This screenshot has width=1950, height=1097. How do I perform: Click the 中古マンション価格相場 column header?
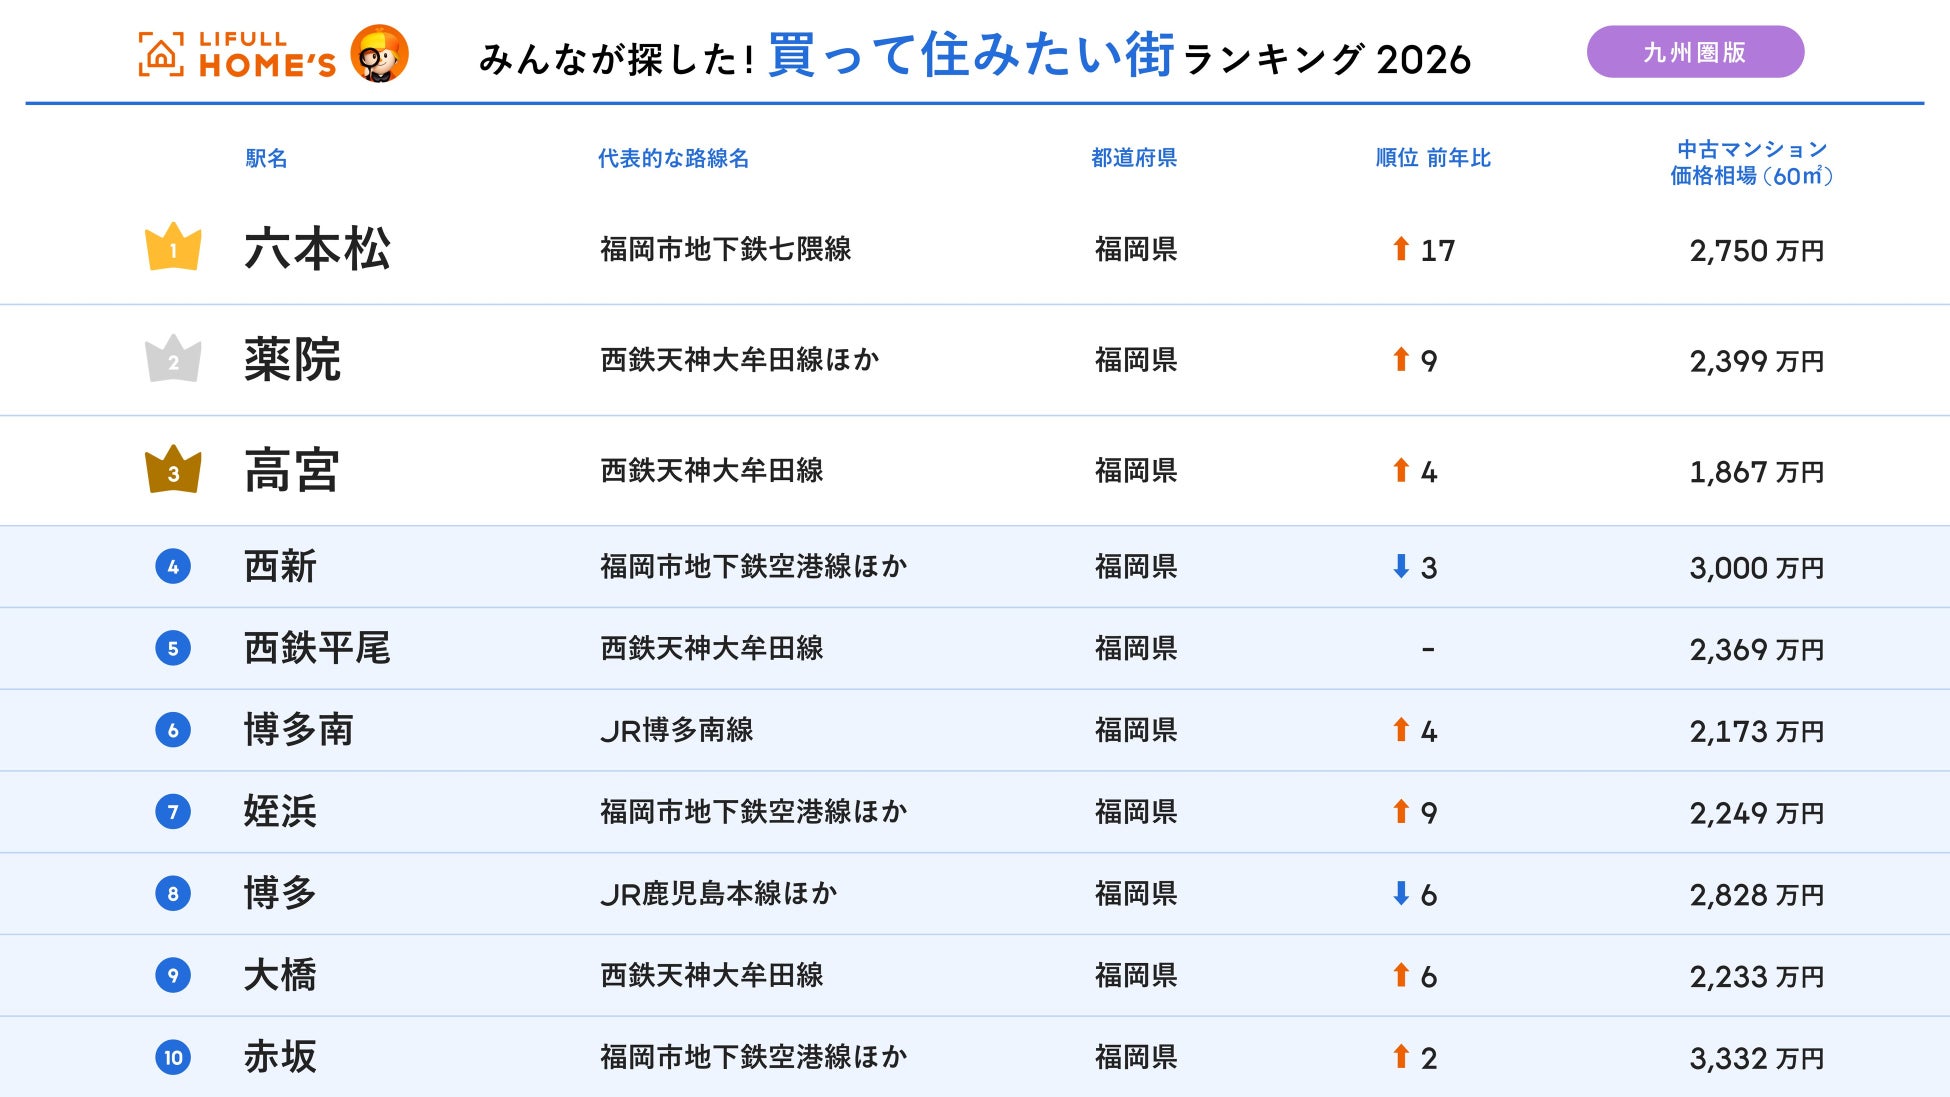(x=1752, y=162)
